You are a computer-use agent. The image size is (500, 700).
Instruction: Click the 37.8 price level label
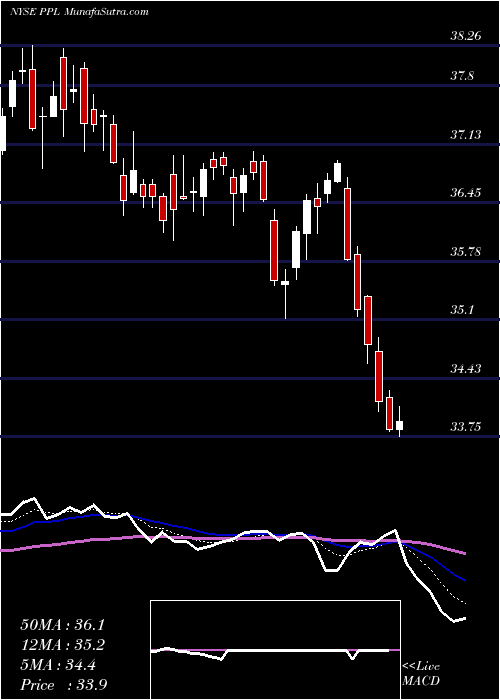coord(462,75)
